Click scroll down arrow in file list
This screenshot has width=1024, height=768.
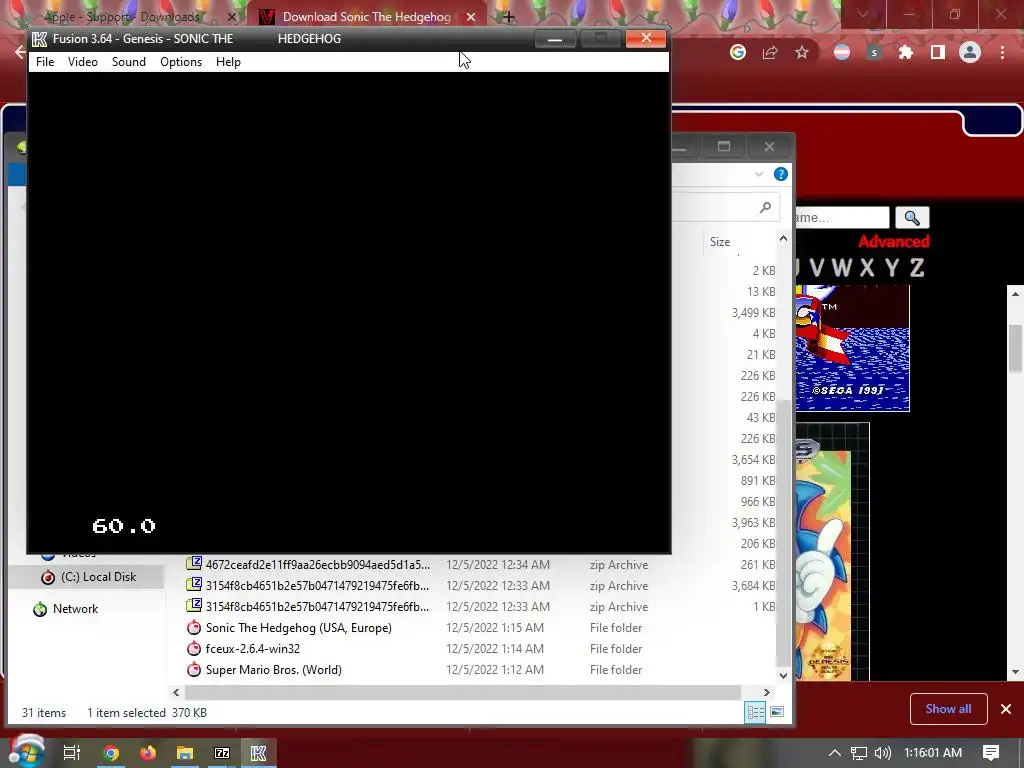[784, 676]
